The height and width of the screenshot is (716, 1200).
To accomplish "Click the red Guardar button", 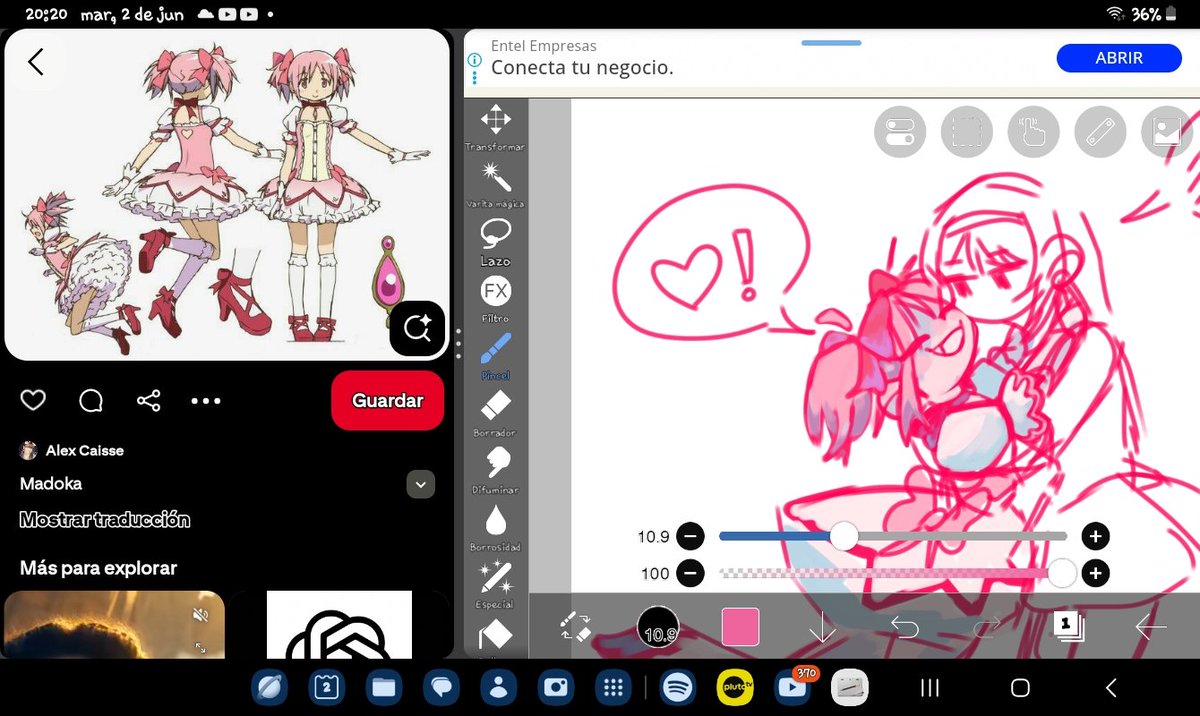I will pyautogui.click(x=387, y=401).
